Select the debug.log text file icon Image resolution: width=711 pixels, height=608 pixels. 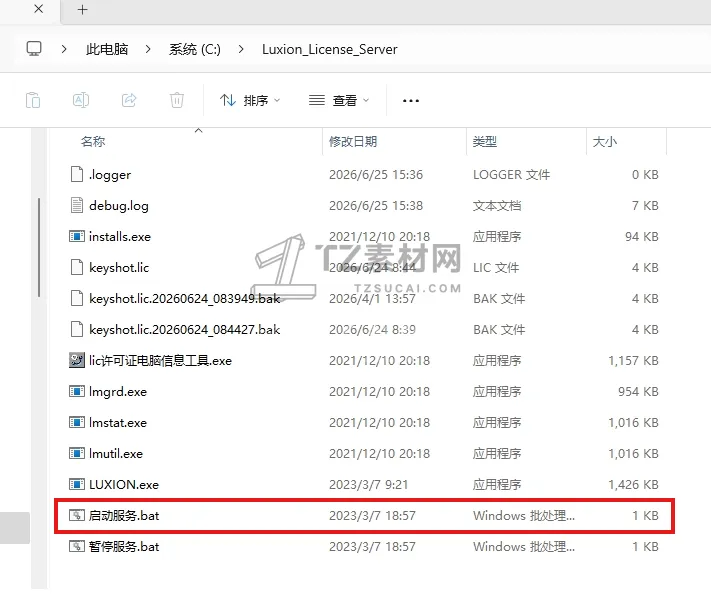click(x=77, y=205)
